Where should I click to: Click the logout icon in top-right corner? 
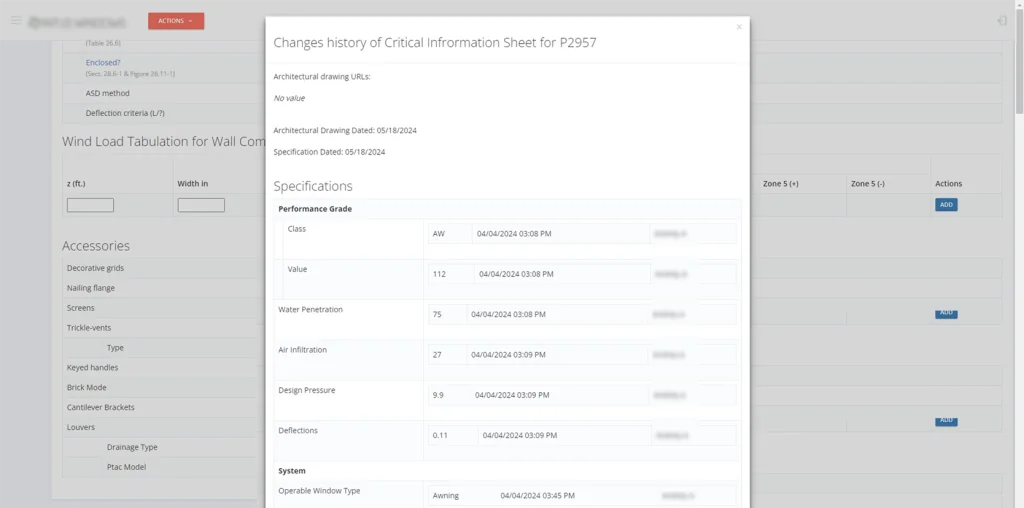pos(1002,21)
